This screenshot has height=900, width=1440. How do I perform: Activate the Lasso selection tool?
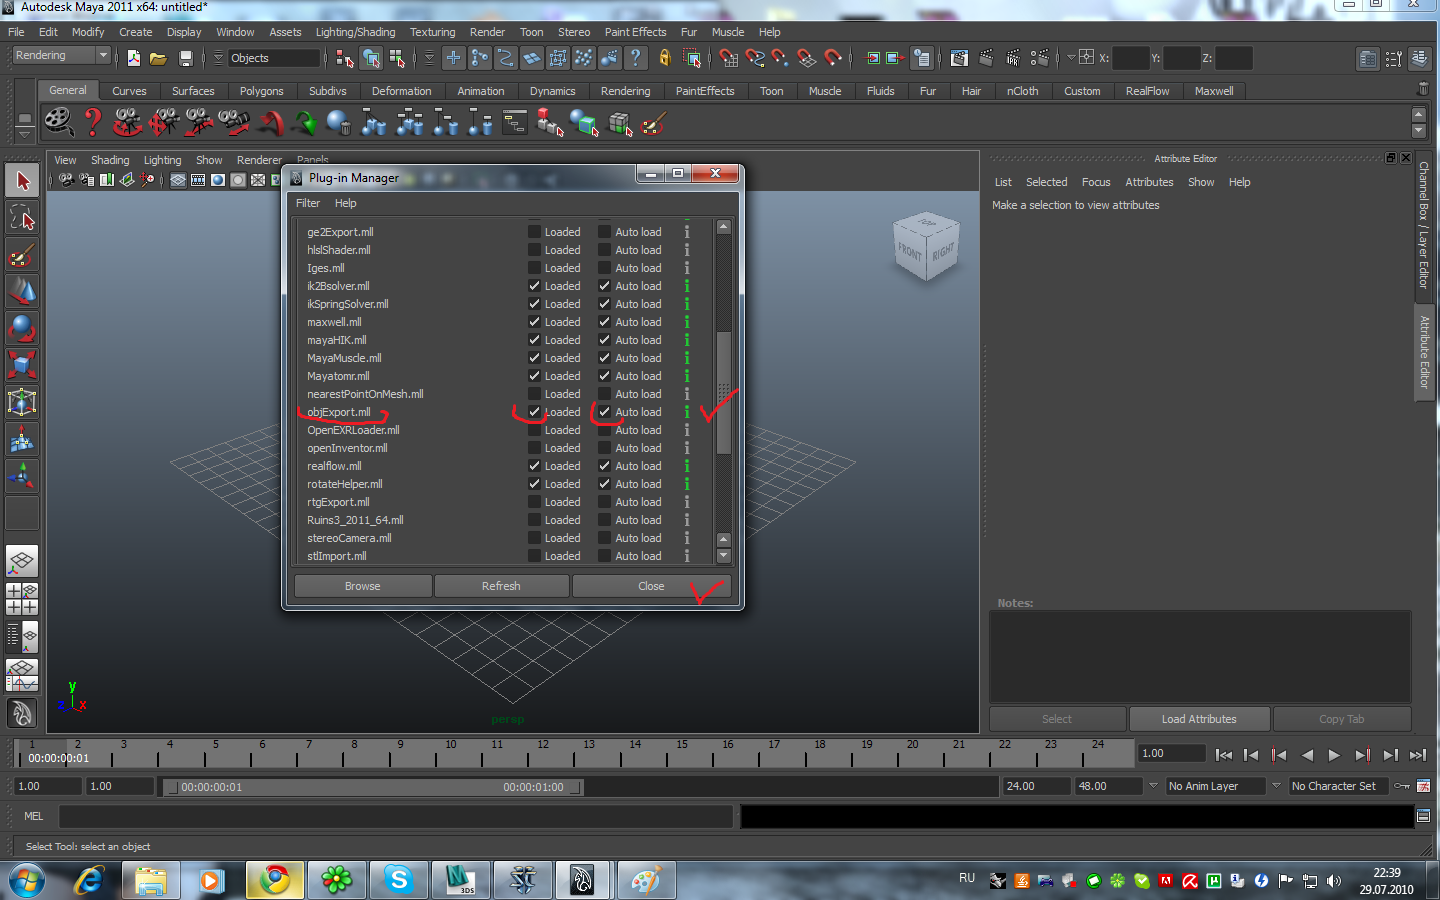pos(22,218)
